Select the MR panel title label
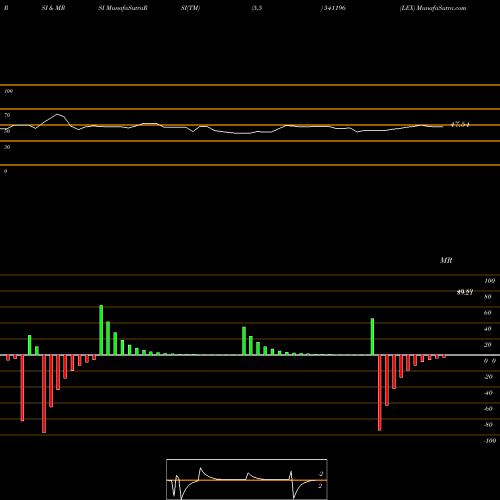Viewport: 500px width, 500px height. pos(446,260)
